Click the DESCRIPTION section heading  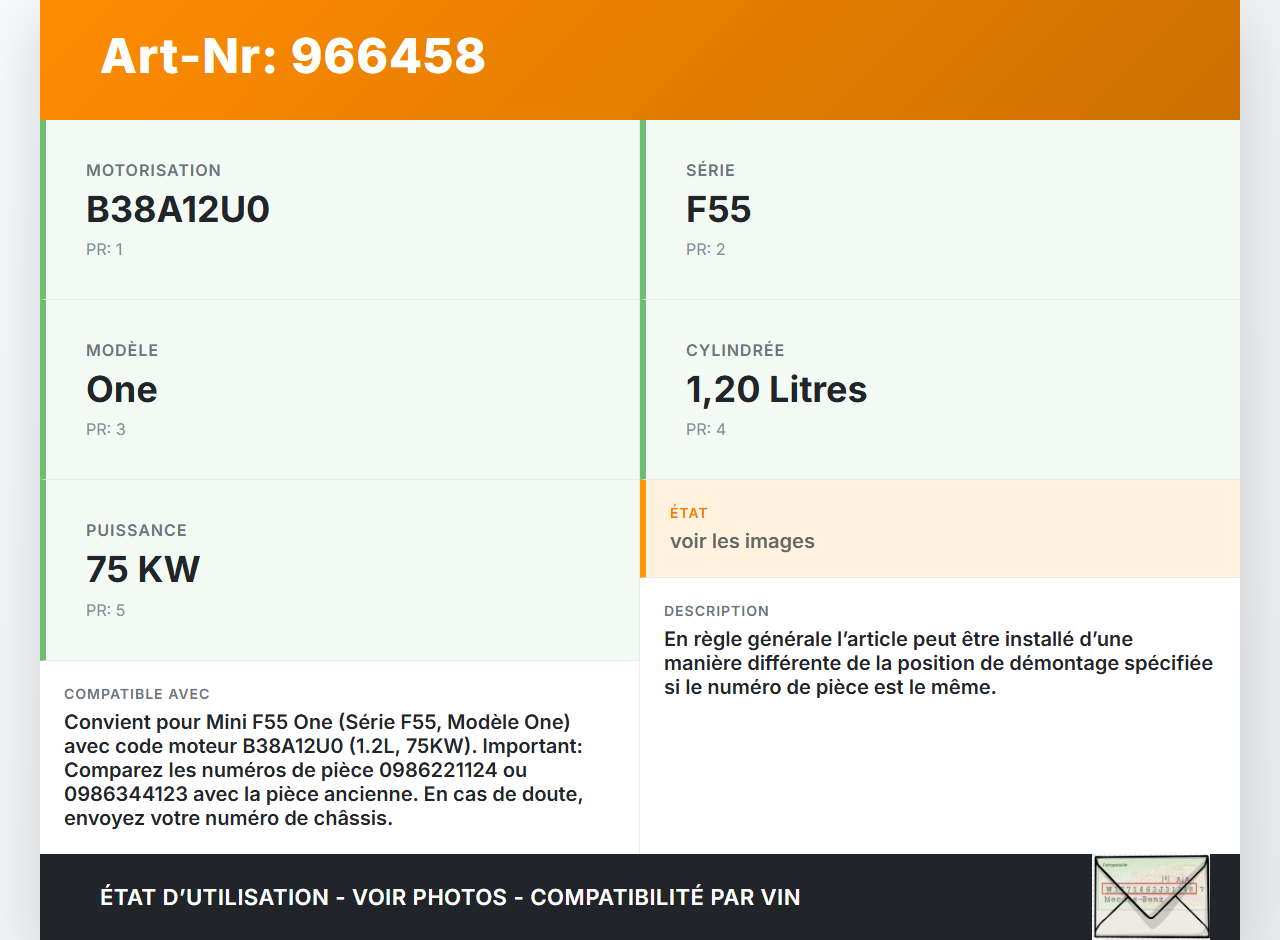pos(716,611)
